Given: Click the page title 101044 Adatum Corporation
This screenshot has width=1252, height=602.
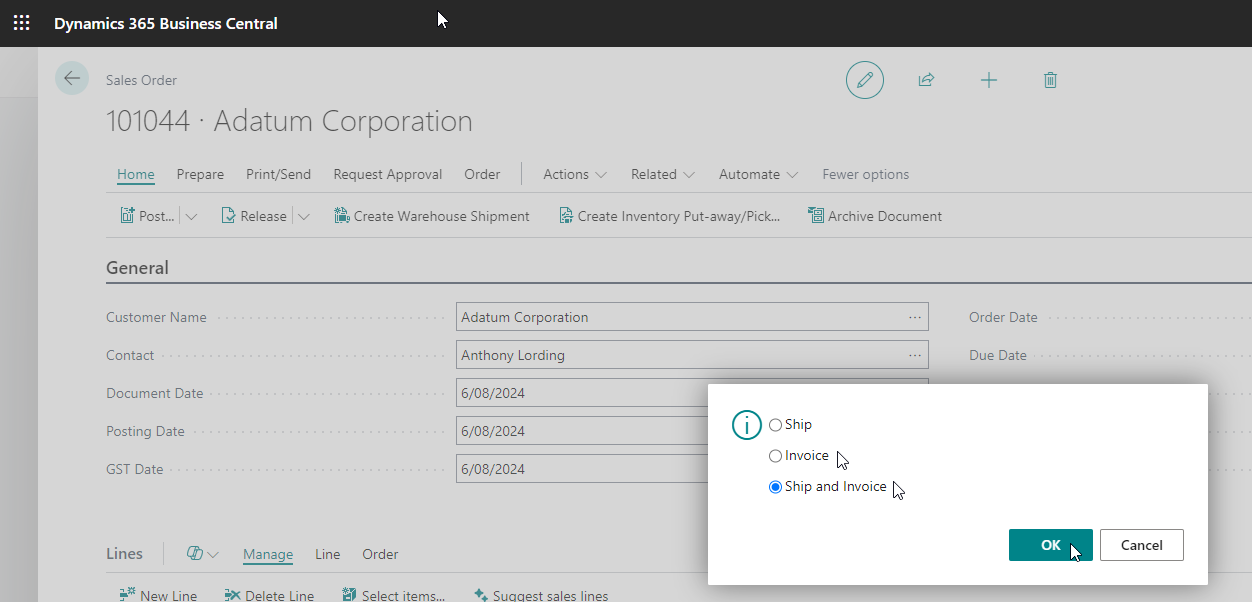Looking at the screenshot, I should (x=289, y=121).
